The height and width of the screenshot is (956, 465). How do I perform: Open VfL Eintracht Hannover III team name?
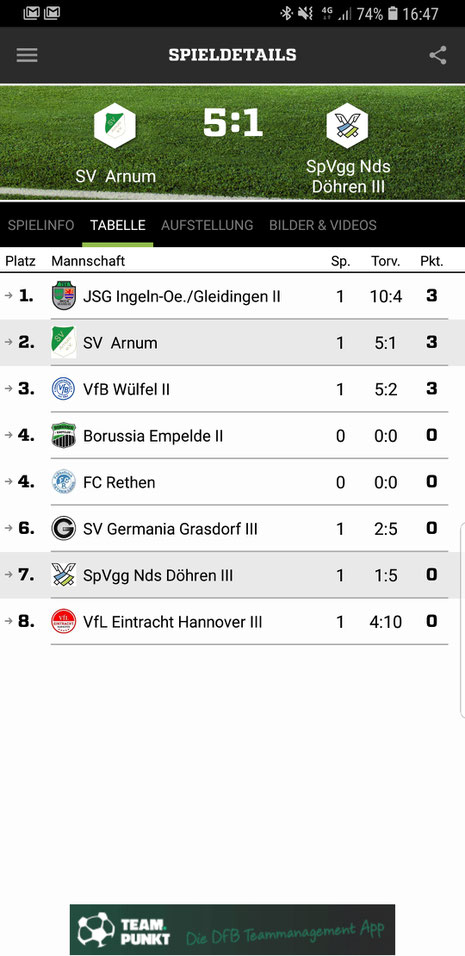pyautogui.click(x=172, y=622)
